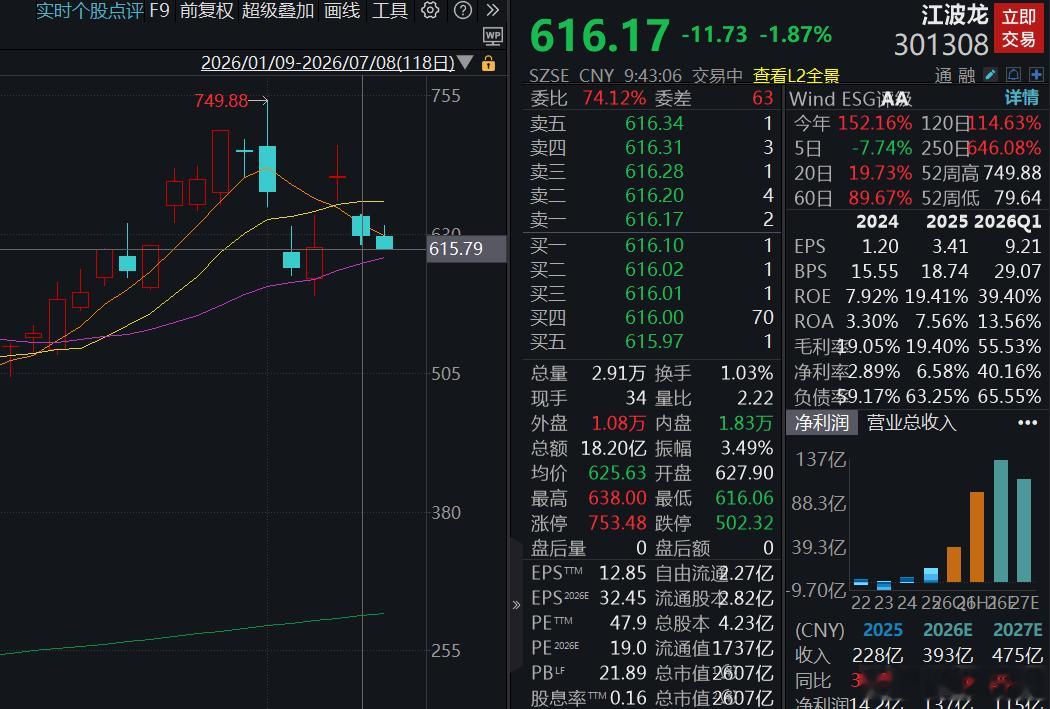Viewport: 1050px width, 709px height.
Task: Click the 615.79 price axis marker
Action: coord(466,249)
